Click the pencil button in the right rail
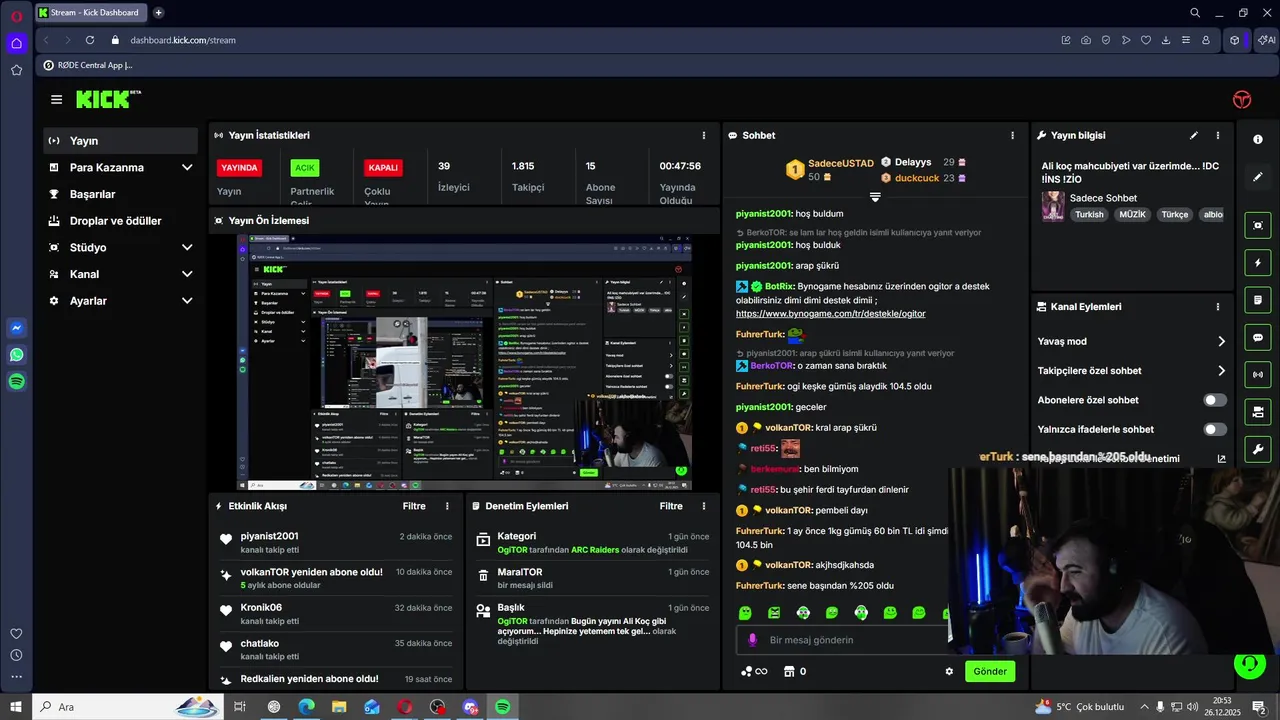Viewport: 1280px width, 720px height. click(1258, 177)
